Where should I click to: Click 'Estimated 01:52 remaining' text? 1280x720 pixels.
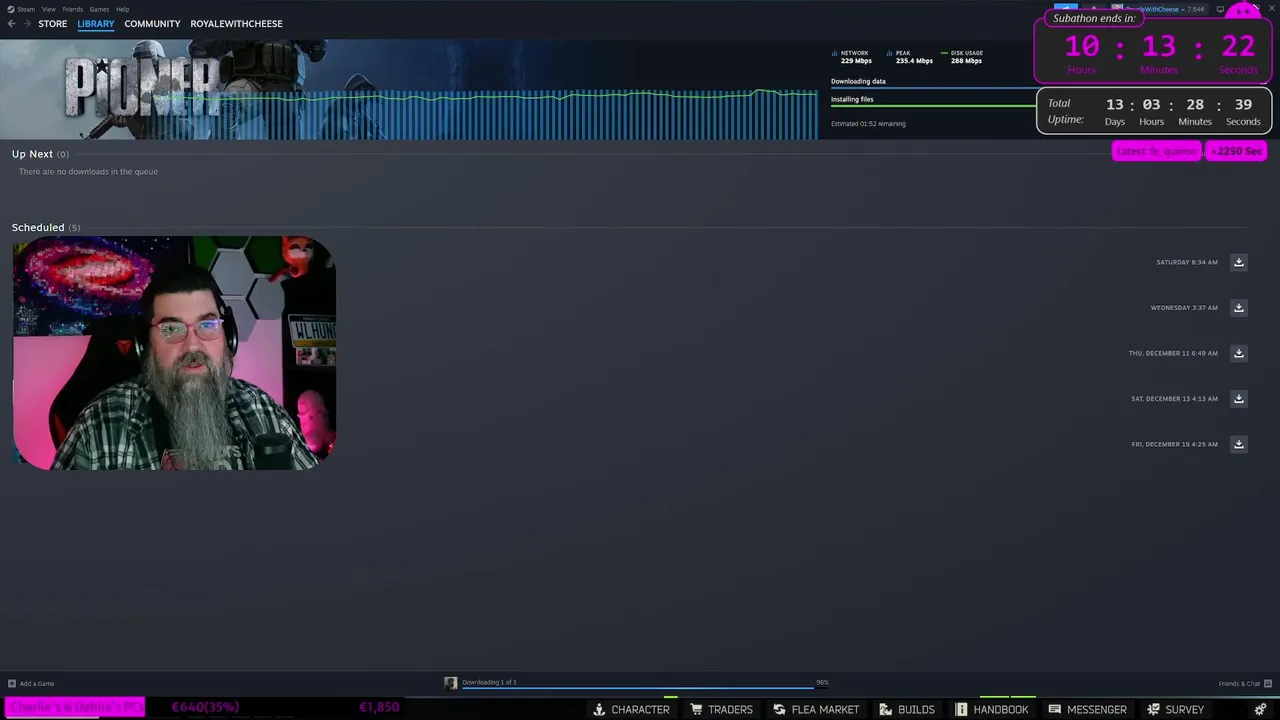click(x=868, y=124)
